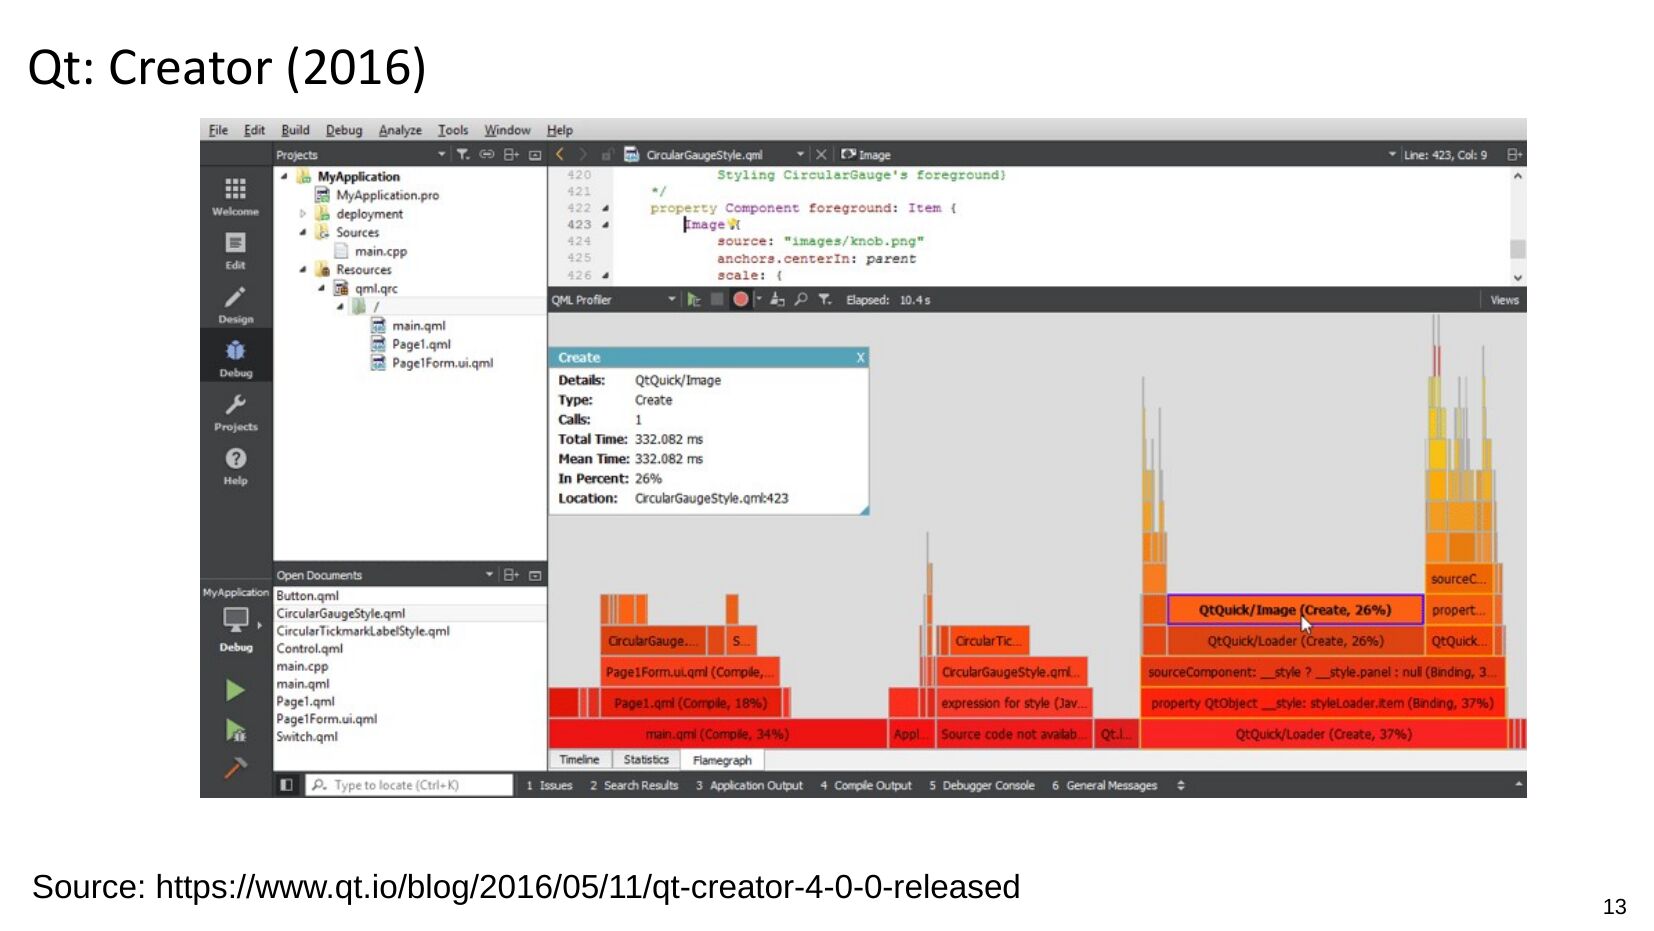Open the Projects pane filter icon

pos(463,155)
